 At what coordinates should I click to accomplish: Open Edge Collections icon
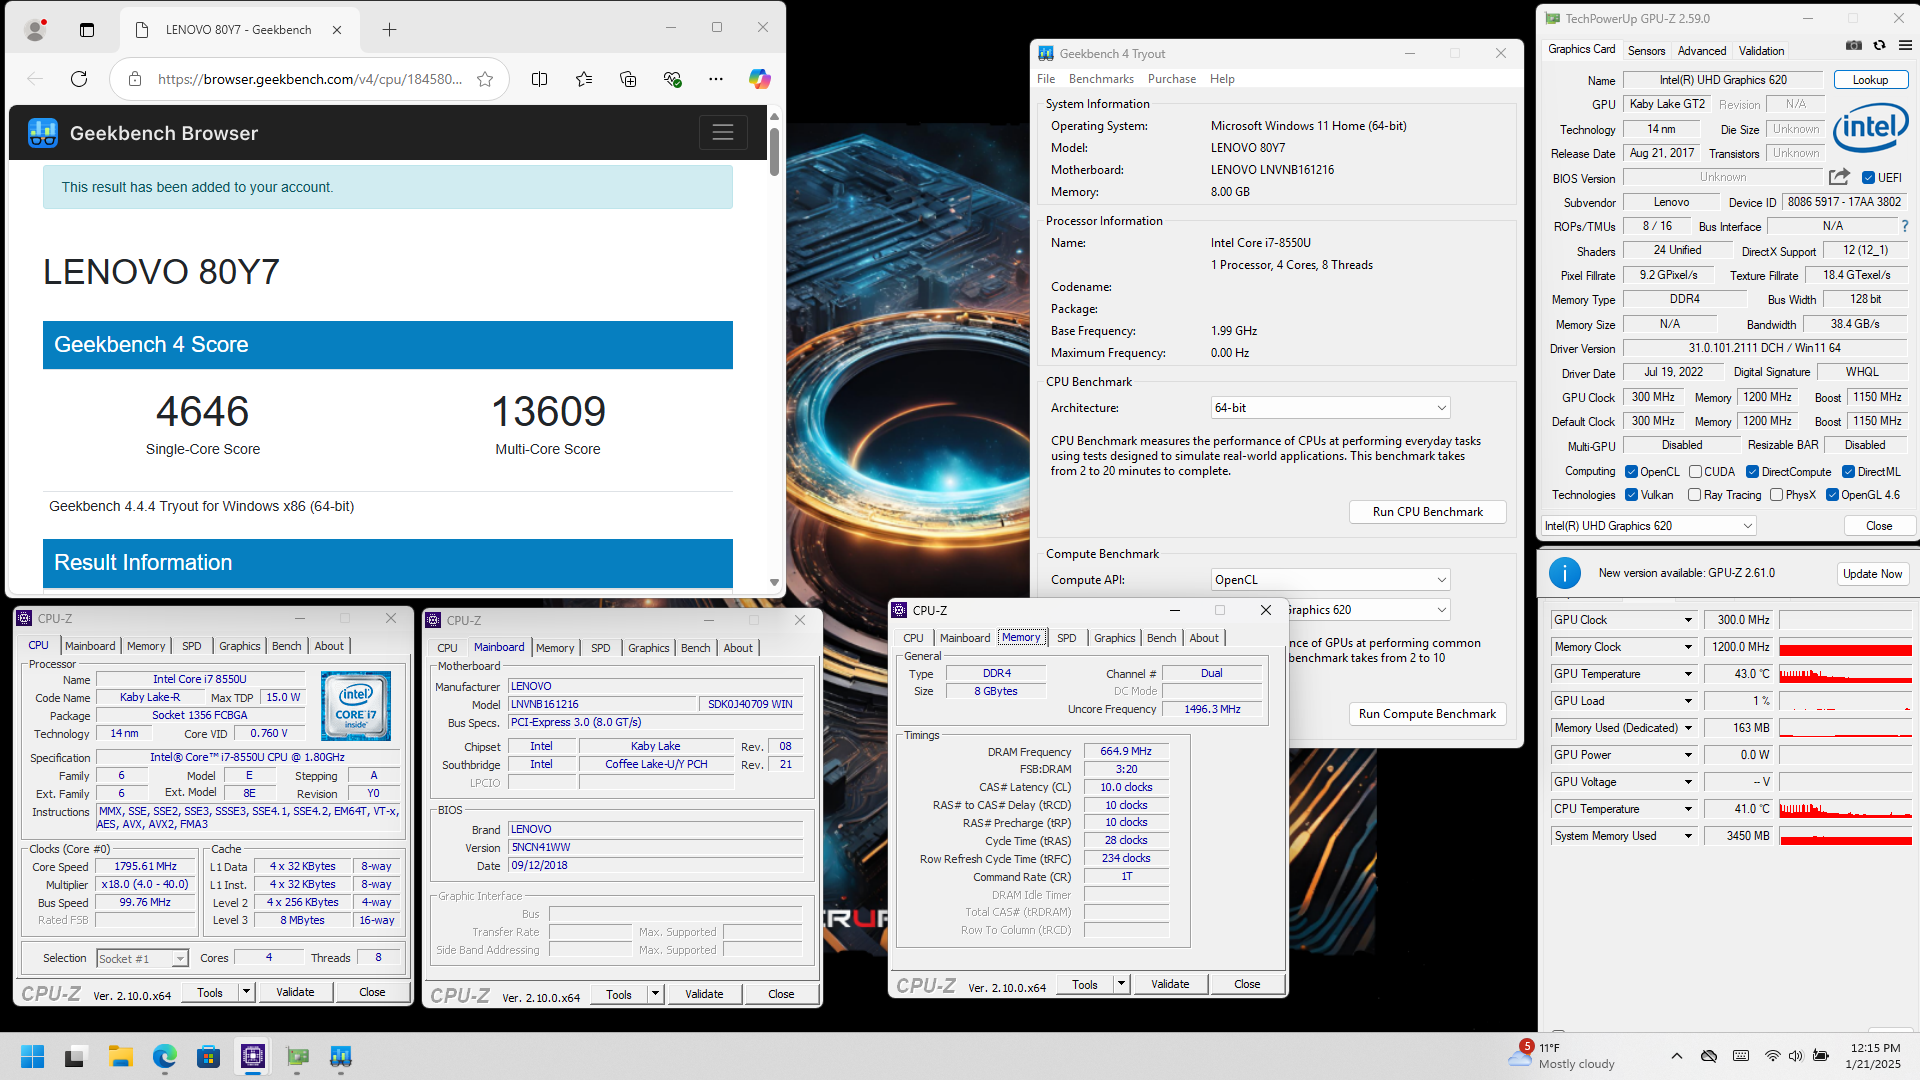(628, 79)
